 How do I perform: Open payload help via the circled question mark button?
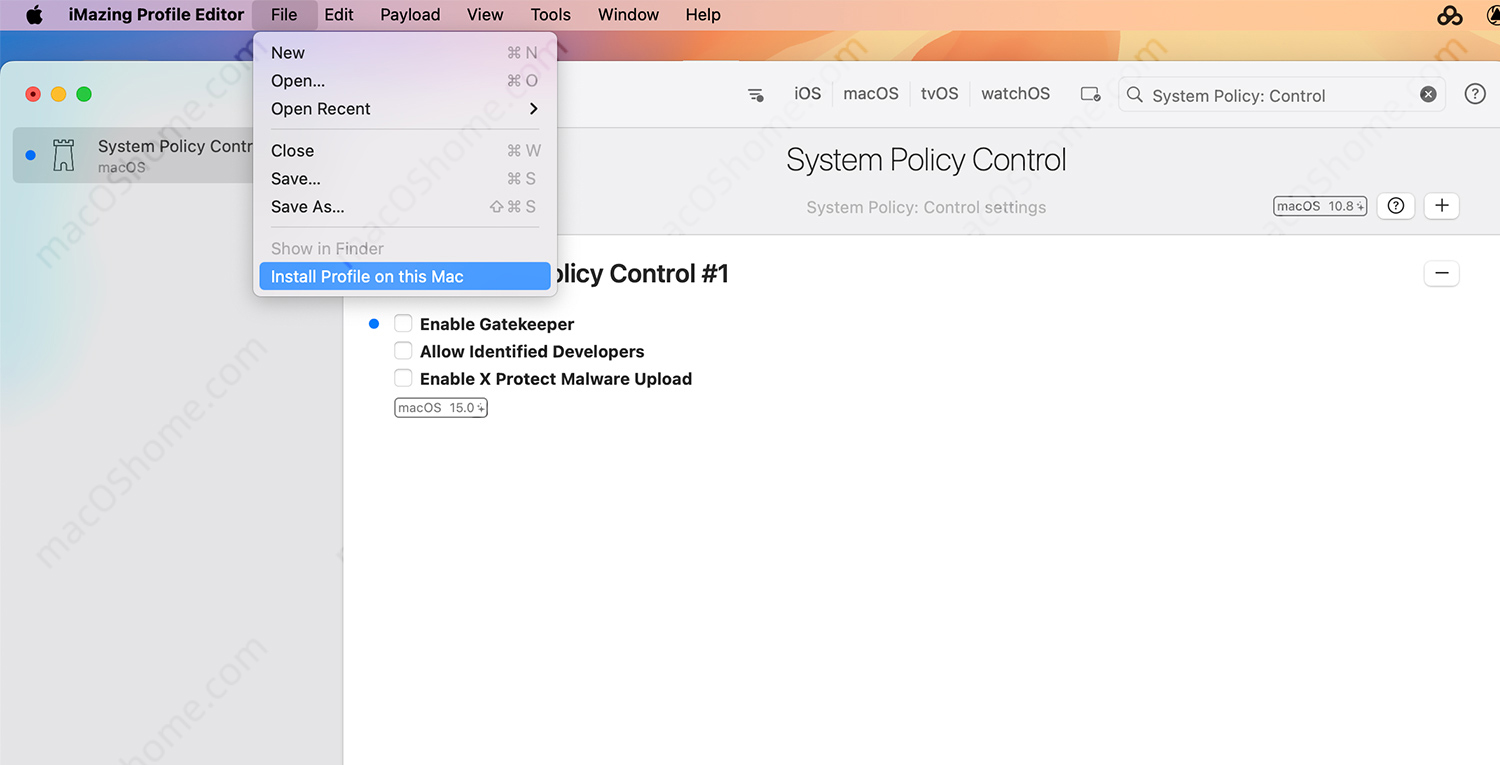coord(1395,206)
